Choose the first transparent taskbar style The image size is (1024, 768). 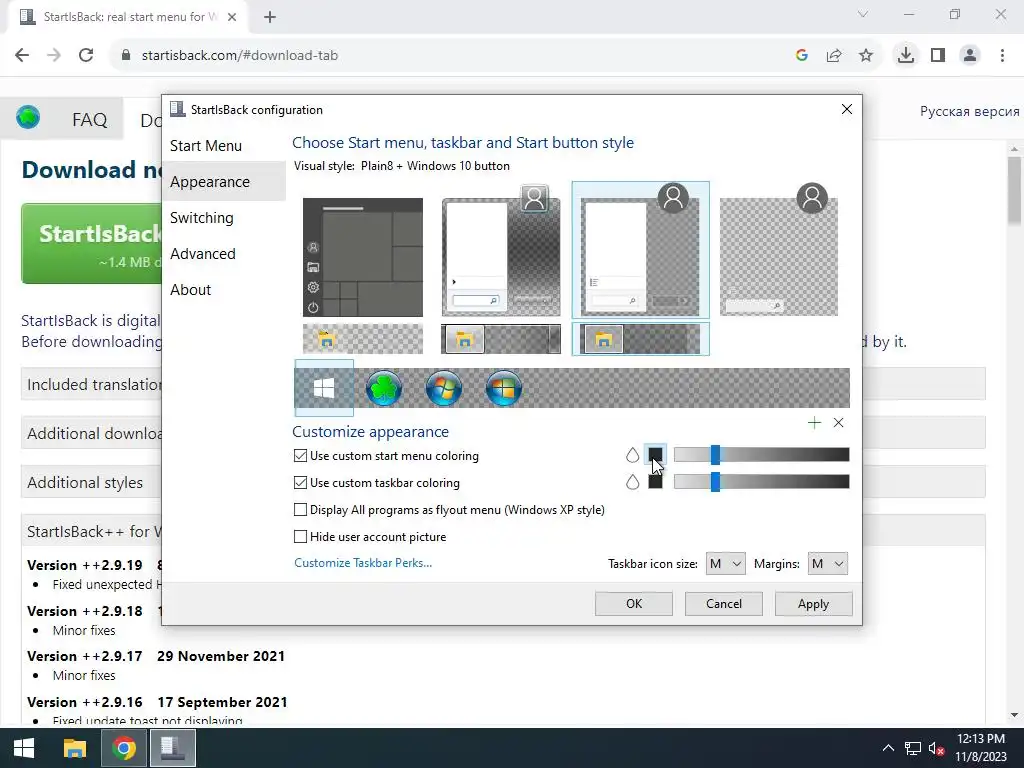pos(362,339)
